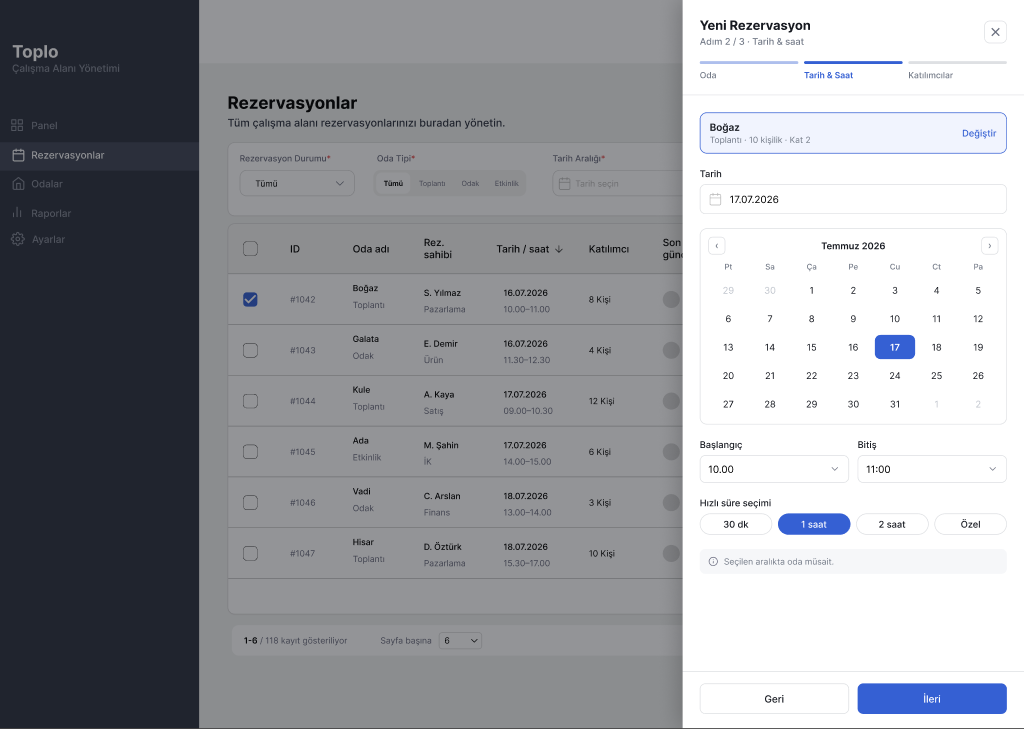This screenshot has height=729, width=1024.
Task: Select day 13 in the calendar
Action: (x=728, y=347)
